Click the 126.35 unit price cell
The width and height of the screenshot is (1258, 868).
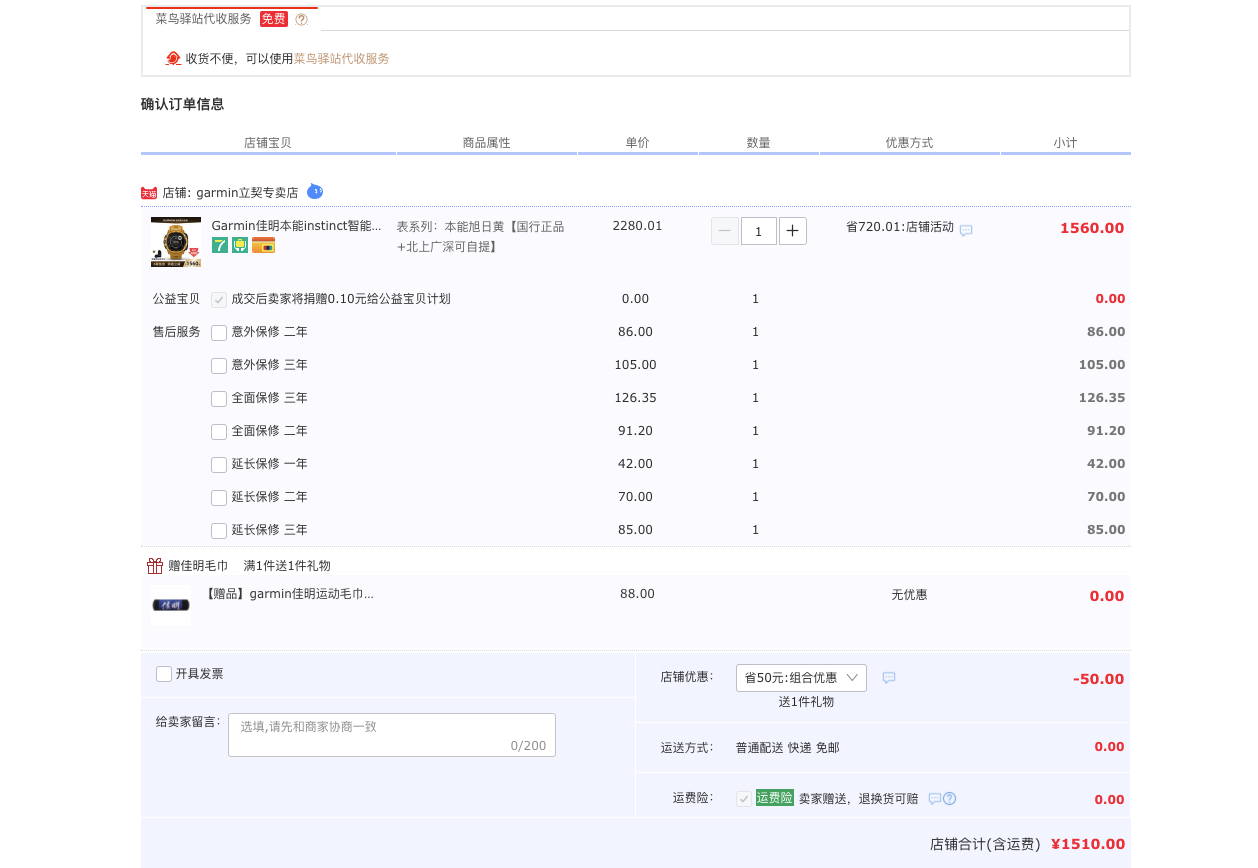coord(636,398)
